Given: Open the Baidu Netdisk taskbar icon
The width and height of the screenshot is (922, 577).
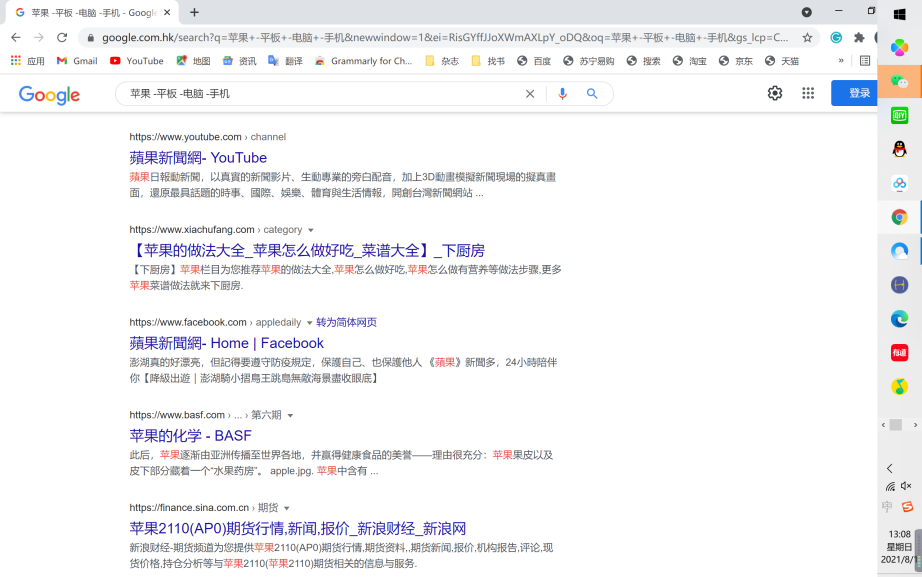Looking at the screenshot, I should click(900, 184).
